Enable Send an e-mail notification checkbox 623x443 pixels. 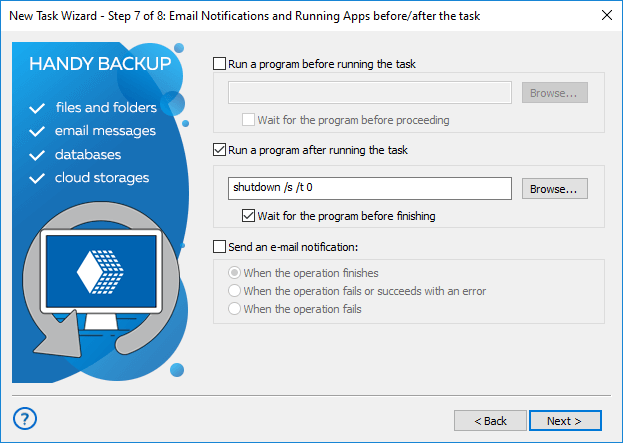point(220,246)
